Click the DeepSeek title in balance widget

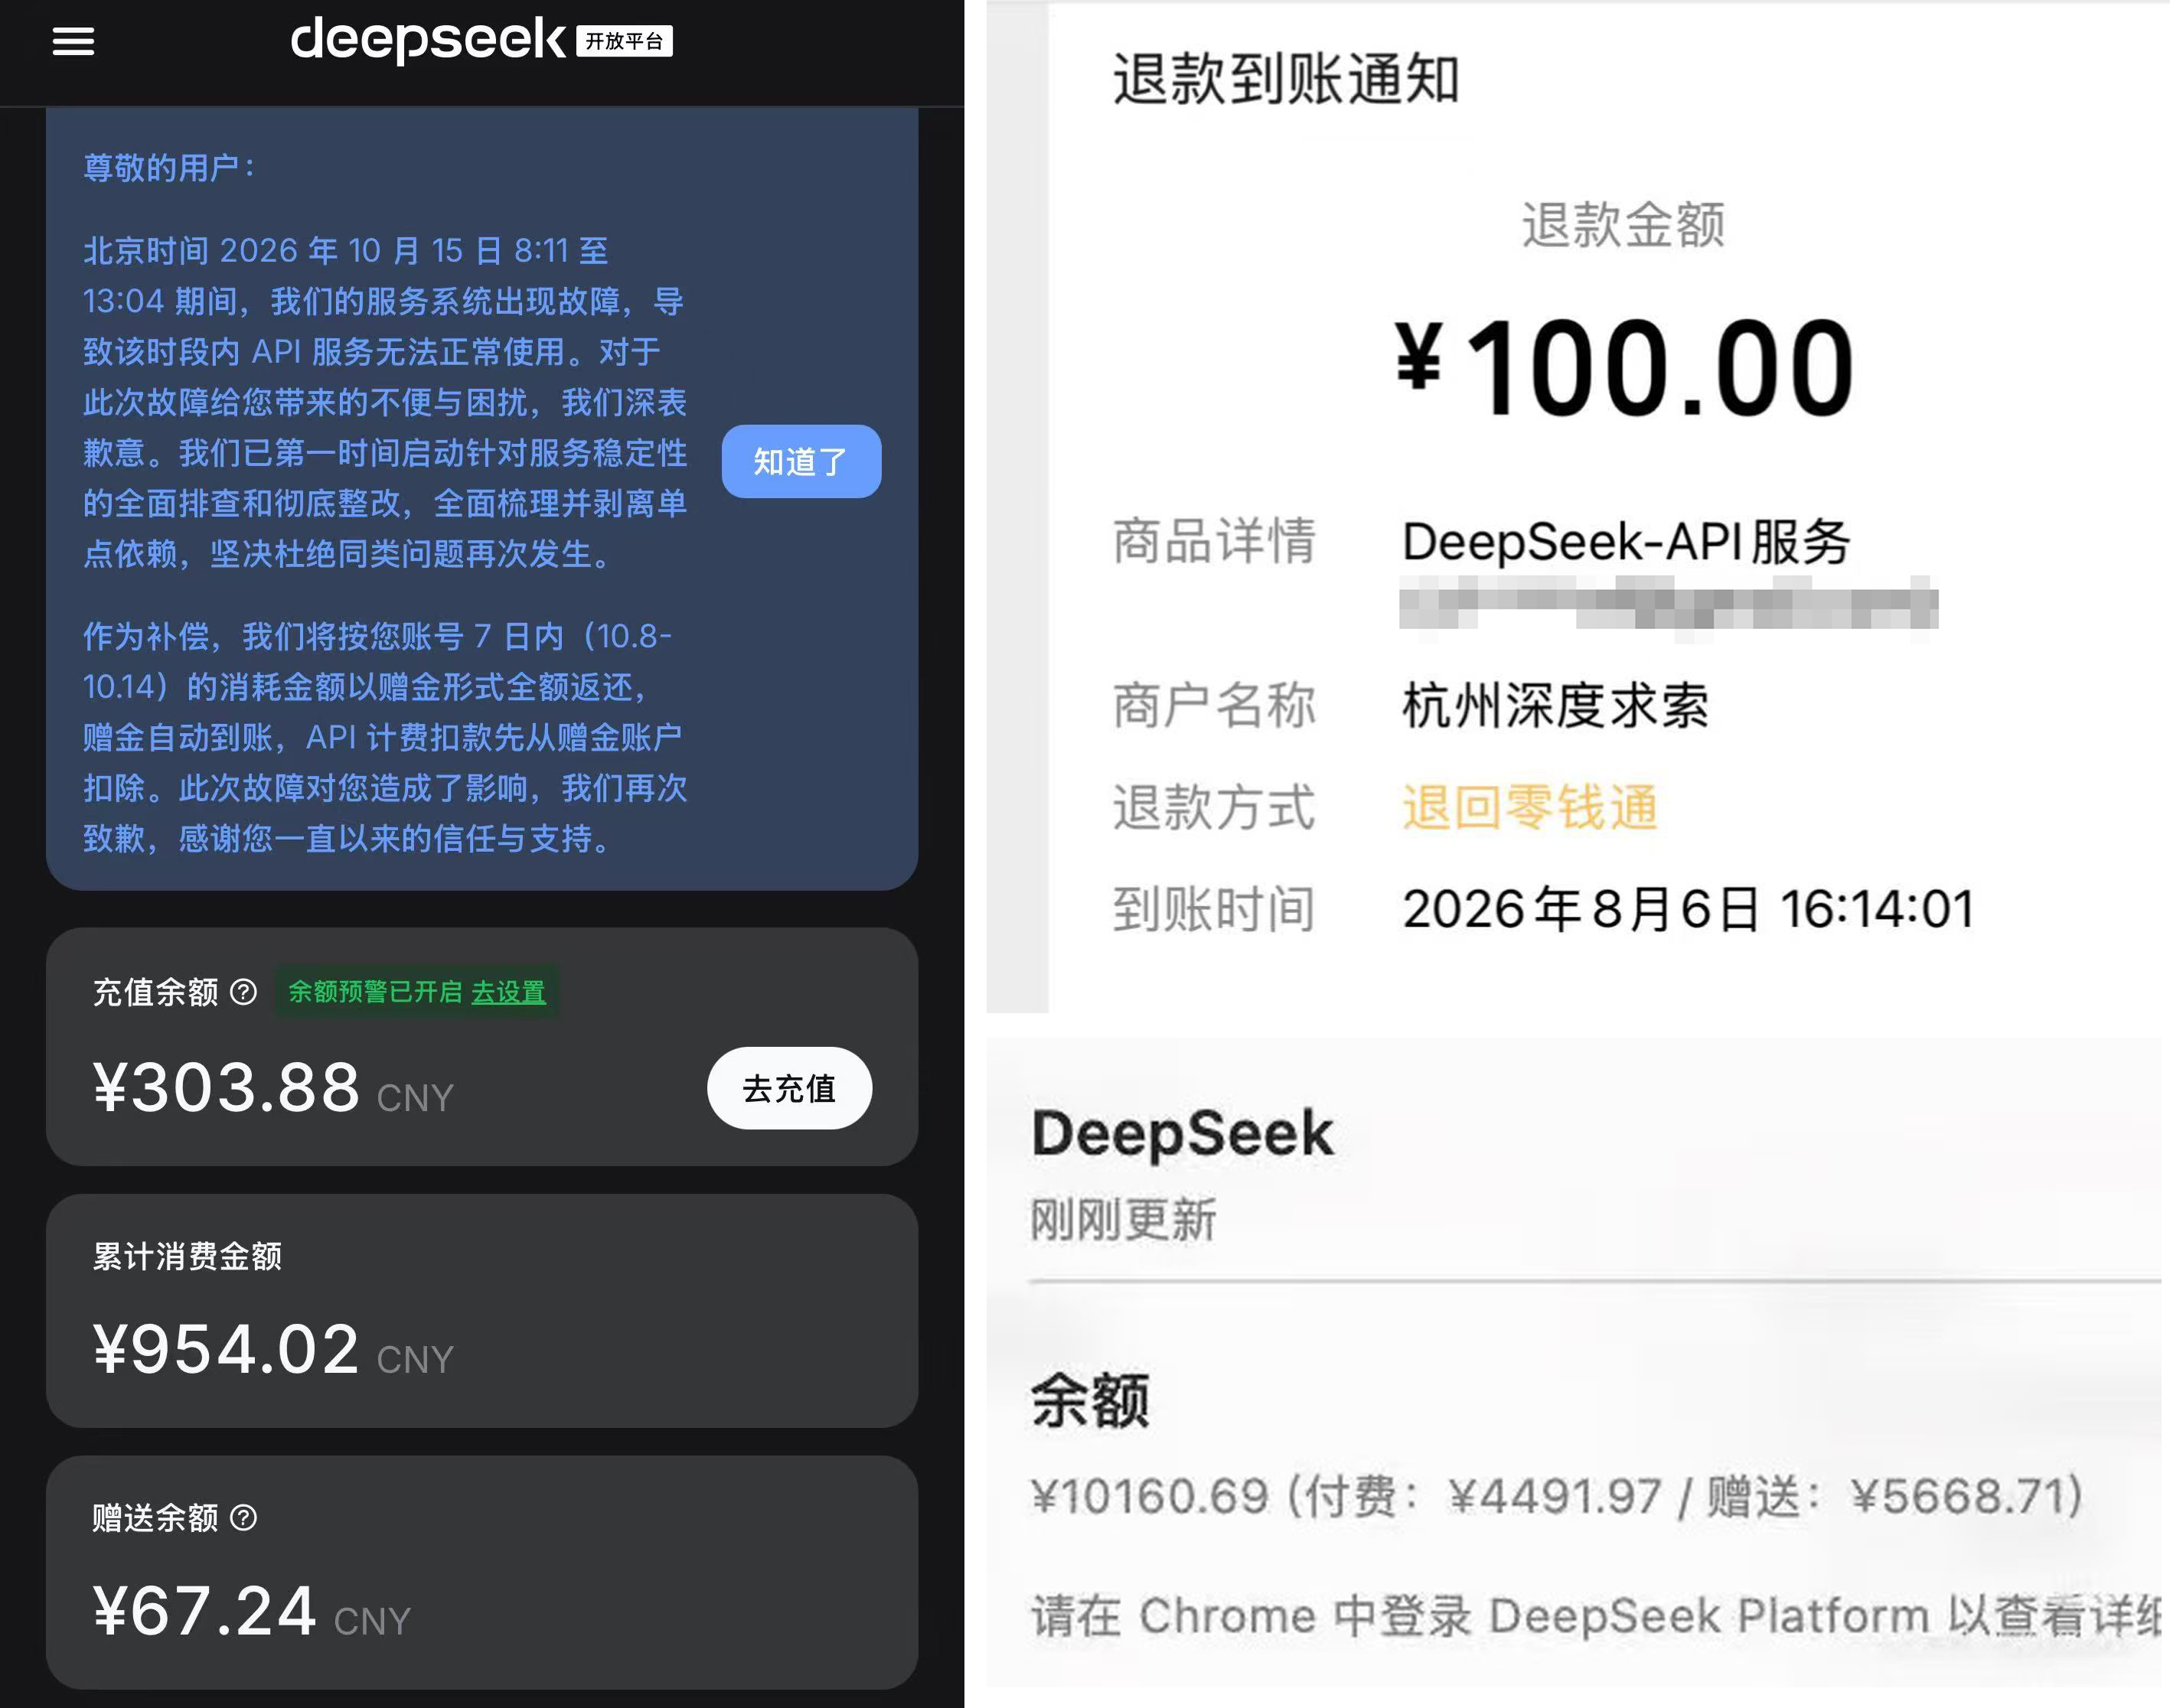coord(1183,1134)
